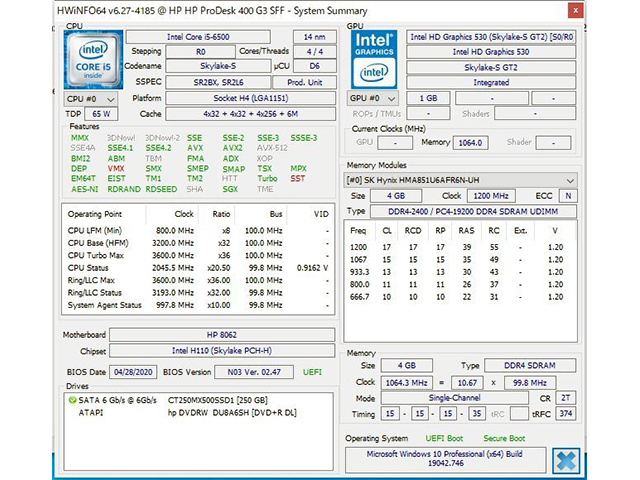The image size is (640, 480).
Task: Click the Windows 10 Professional OS field
Action: click(445, 459)
